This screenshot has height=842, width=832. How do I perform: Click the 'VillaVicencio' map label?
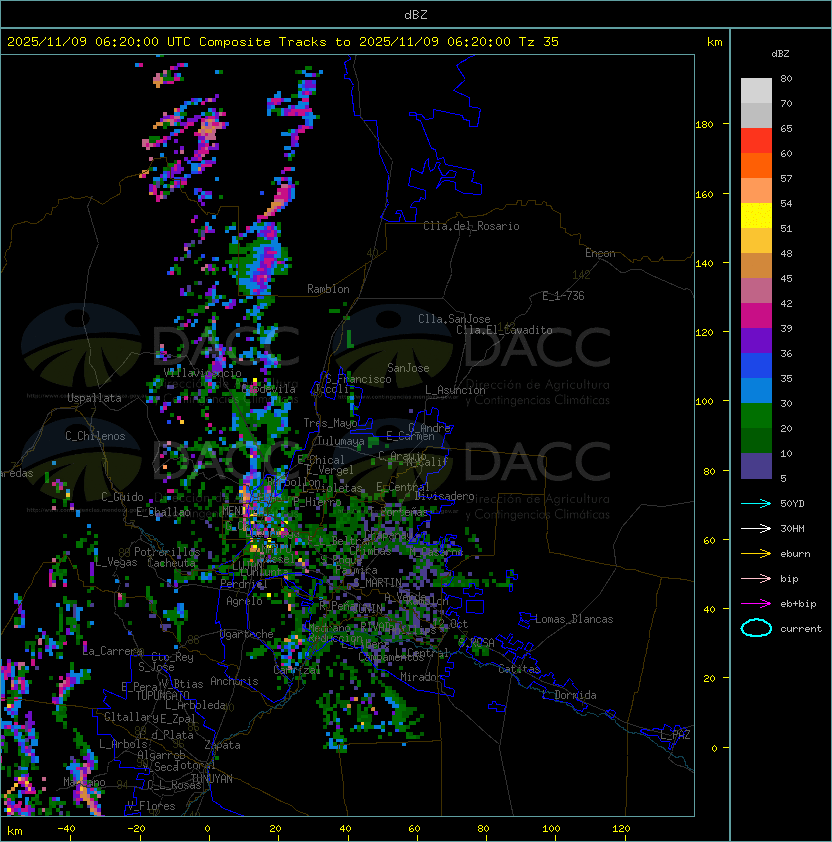click(202, 373)
